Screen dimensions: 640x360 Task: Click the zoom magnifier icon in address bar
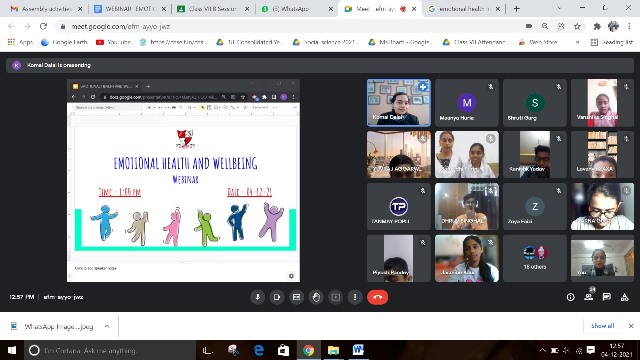545,26
